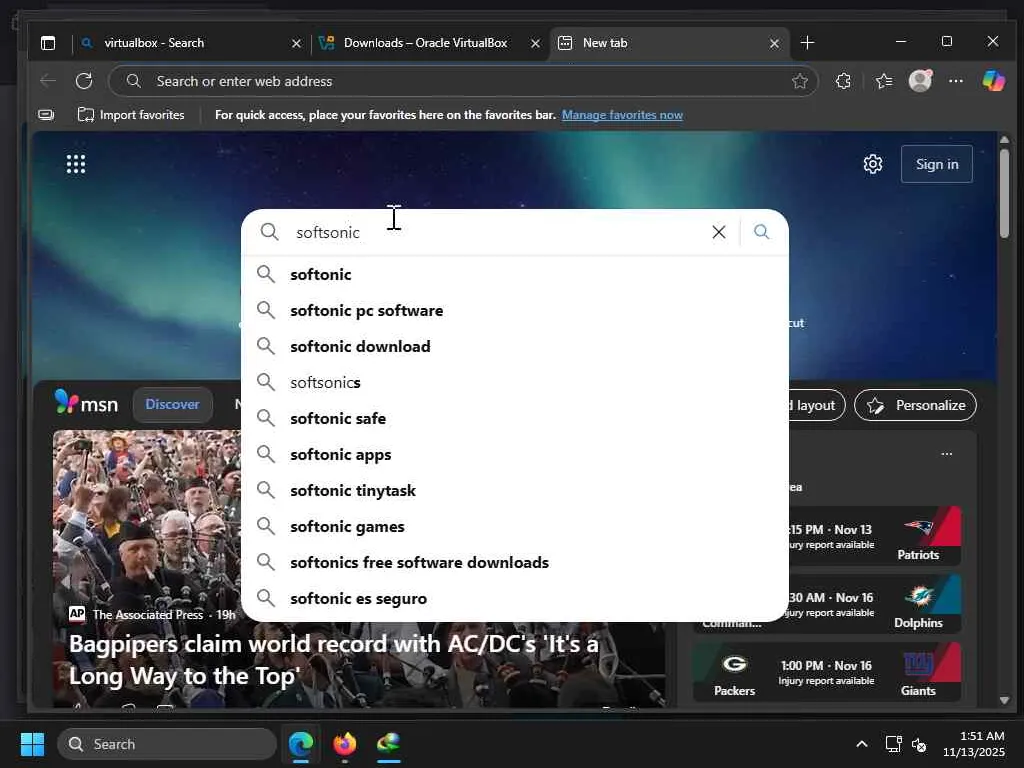Switch to virtualbox - Search tab

click(x=189, y=43)
